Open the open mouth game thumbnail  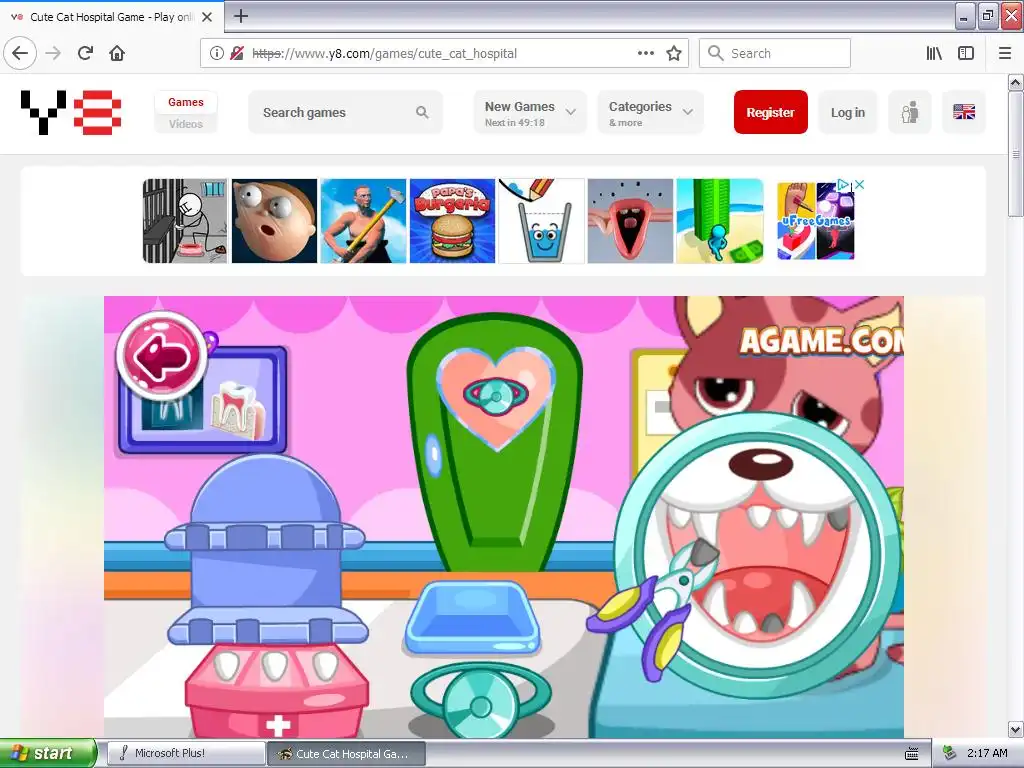[630, 221]
